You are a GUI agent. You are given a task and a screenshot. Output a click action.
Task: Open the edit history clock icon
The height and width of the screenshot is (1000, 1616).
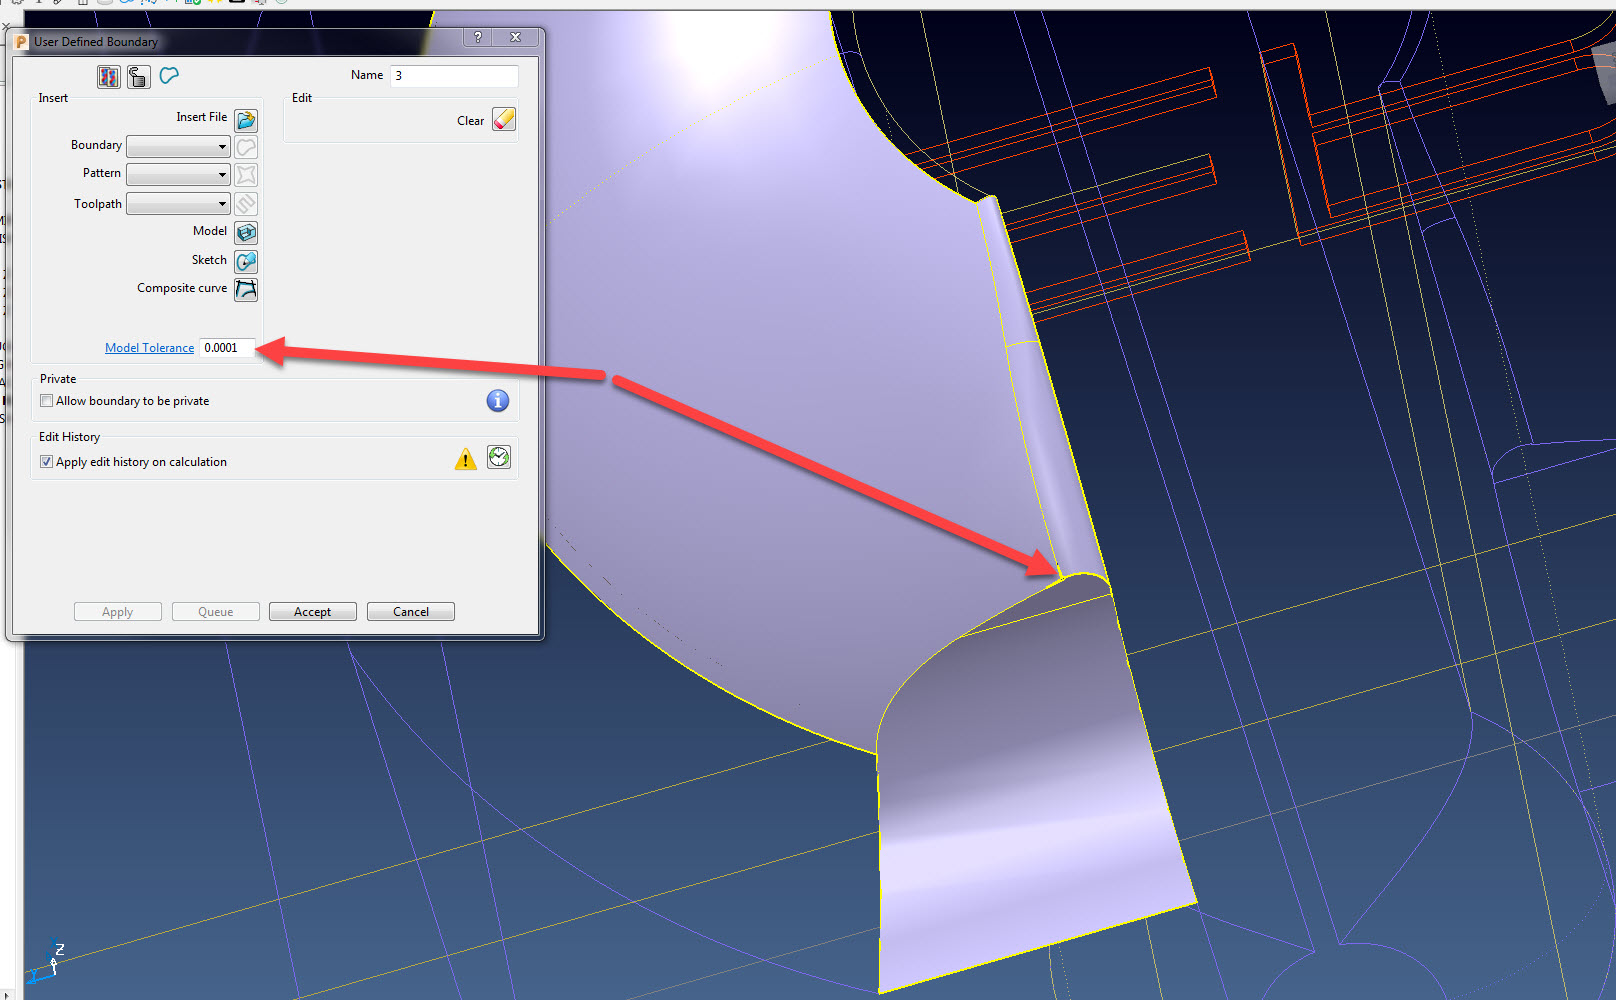click(499, 458)
